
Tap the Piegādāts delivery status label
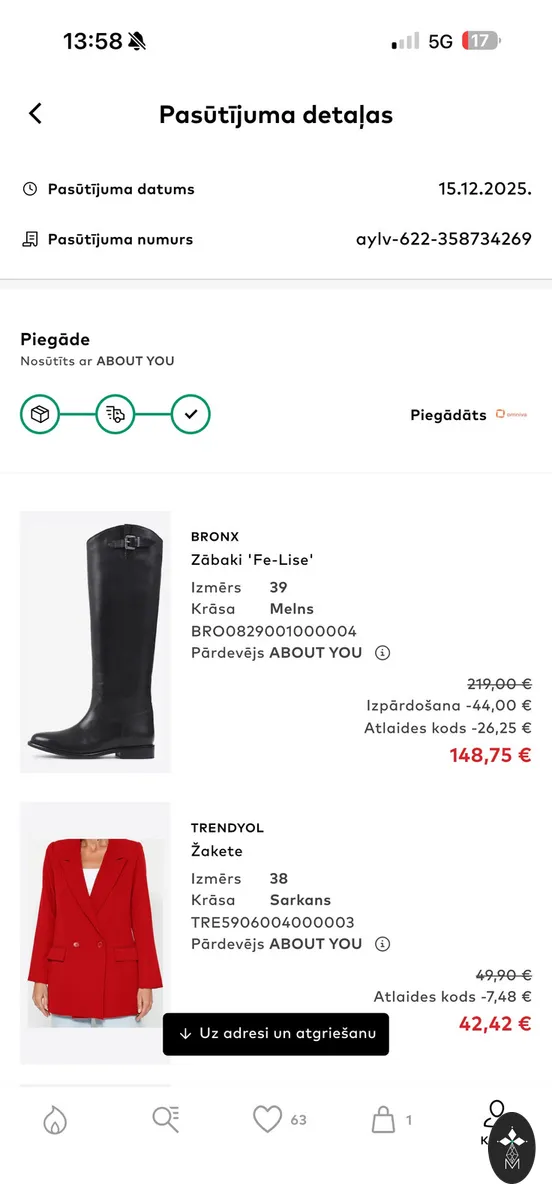pyautogui.click(x=448, y=415)
